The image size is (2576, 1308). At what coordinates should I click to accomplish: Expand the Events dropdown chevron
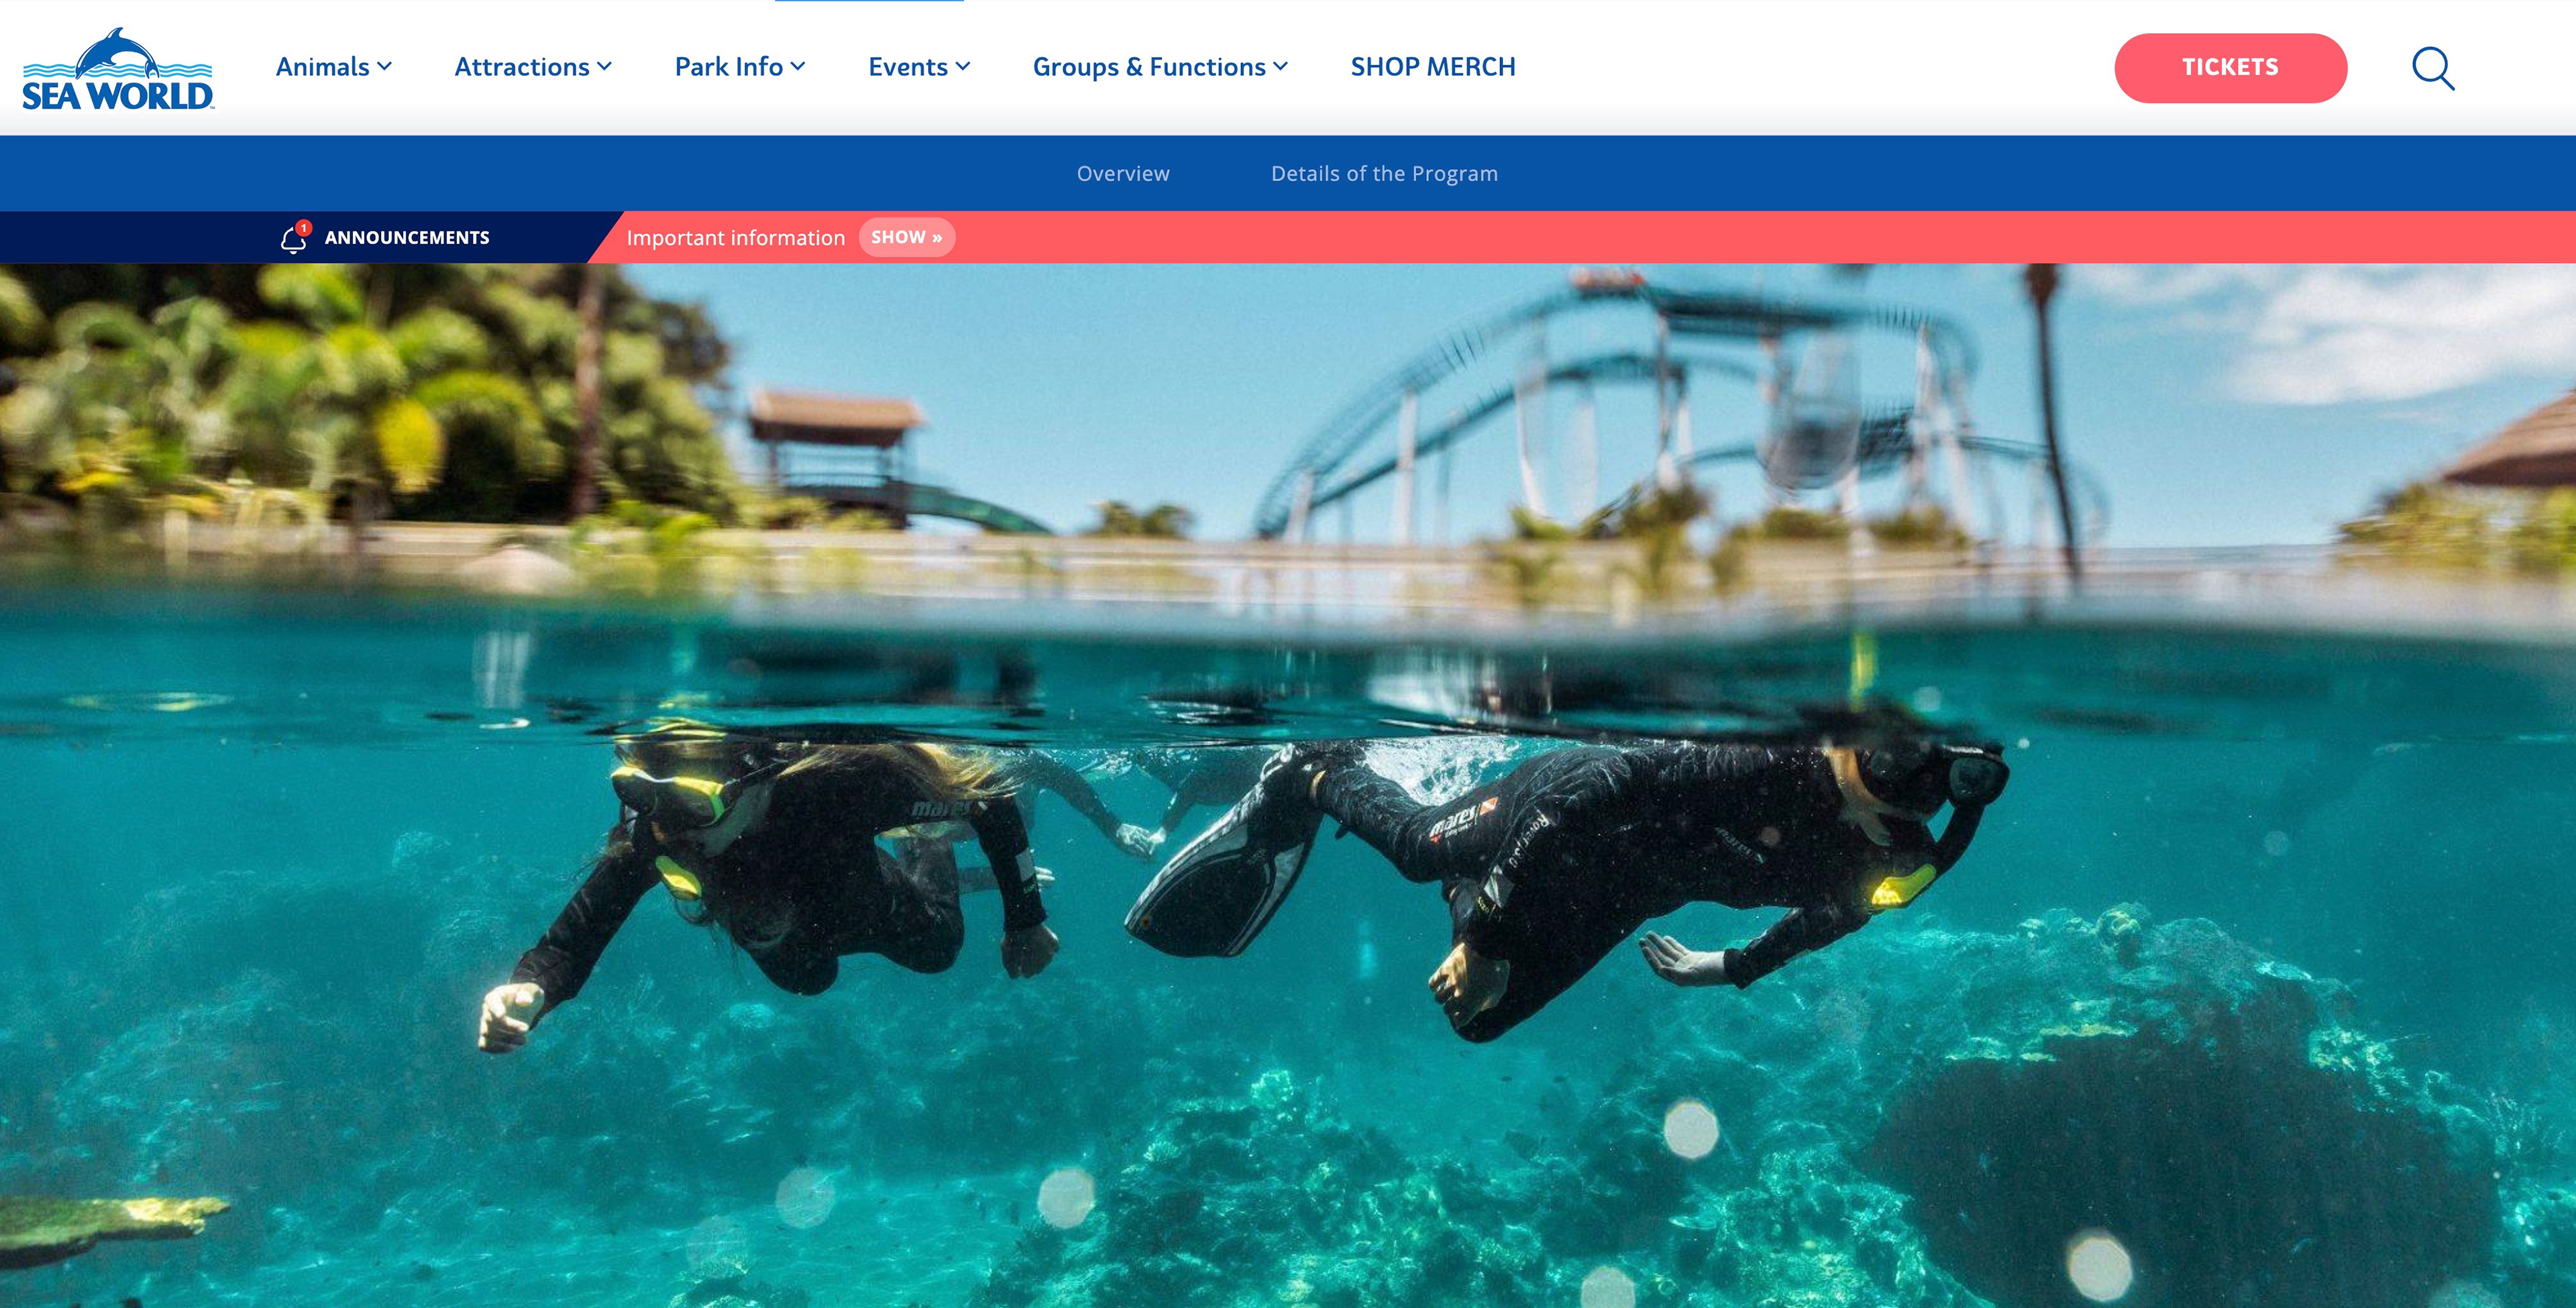tap(962, 66)
